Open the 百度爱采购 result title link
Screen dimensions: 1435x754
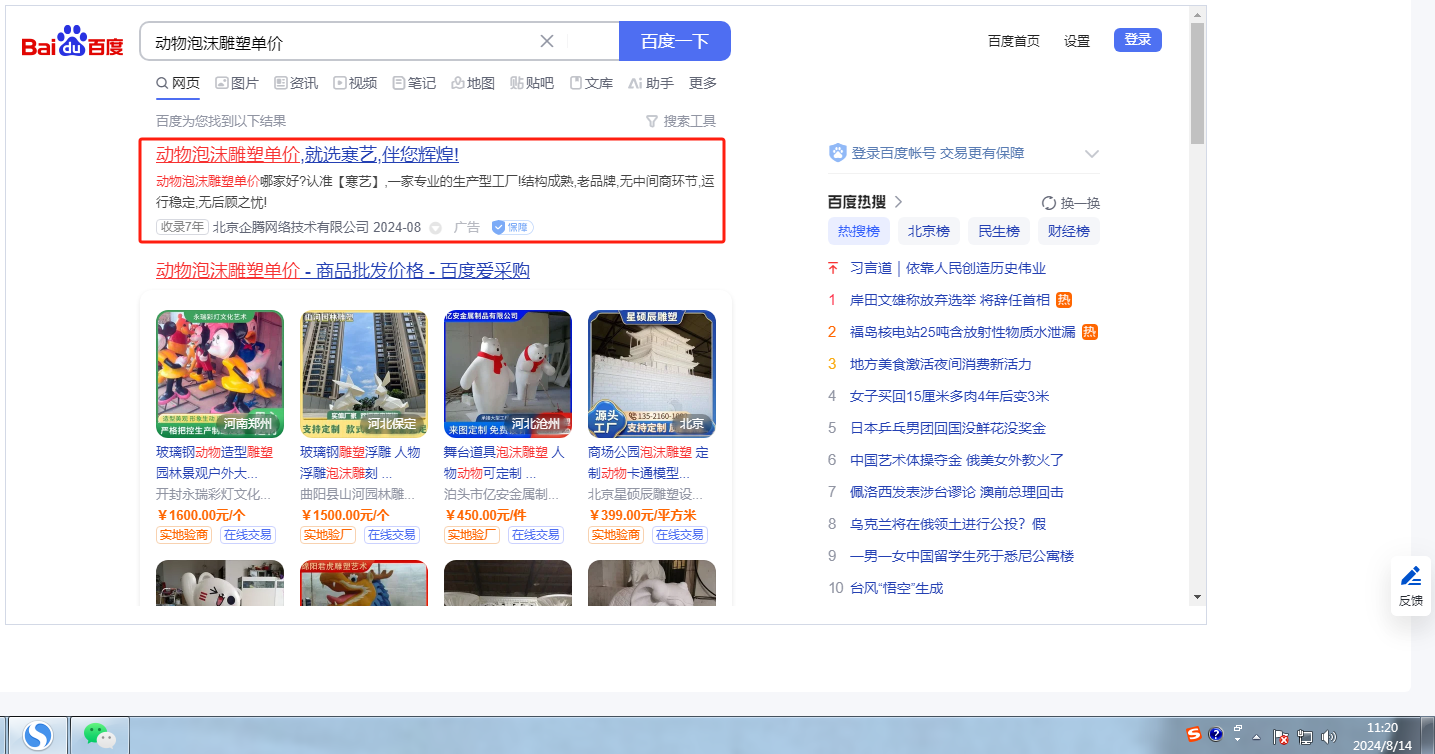[343, 270]
